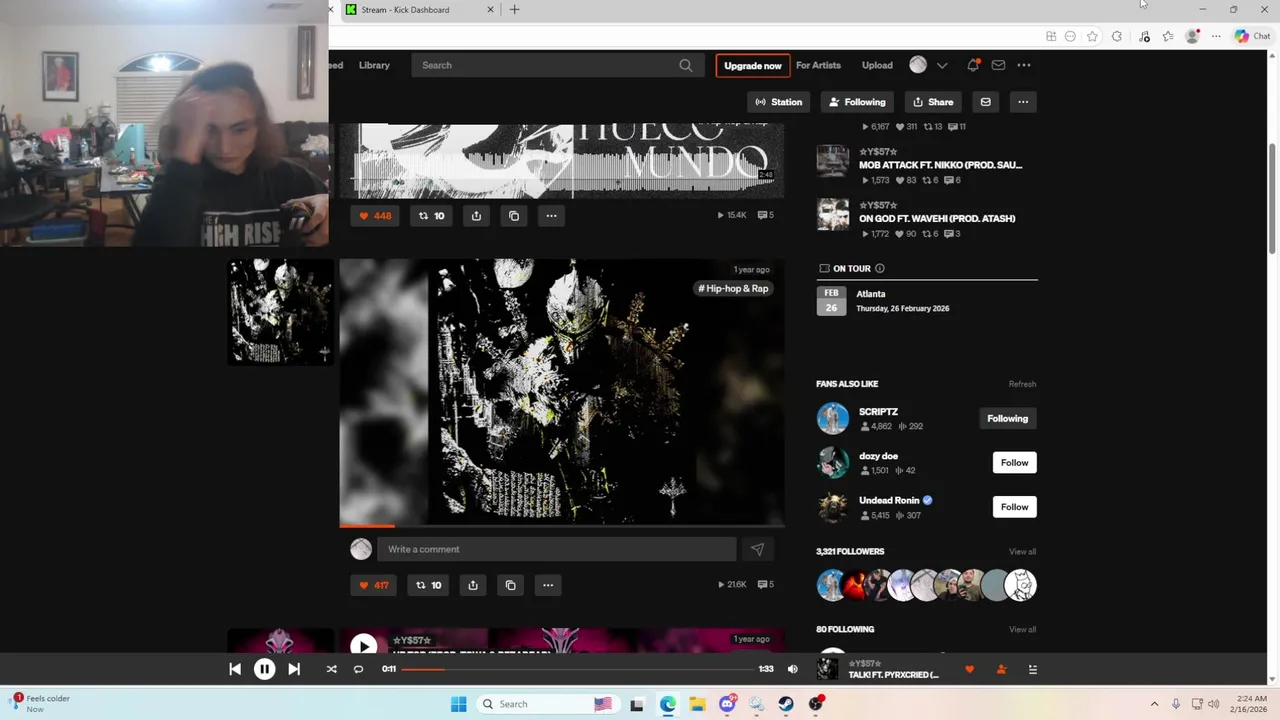
Task: View all 3,321 followers
Action: (1022, 552)
